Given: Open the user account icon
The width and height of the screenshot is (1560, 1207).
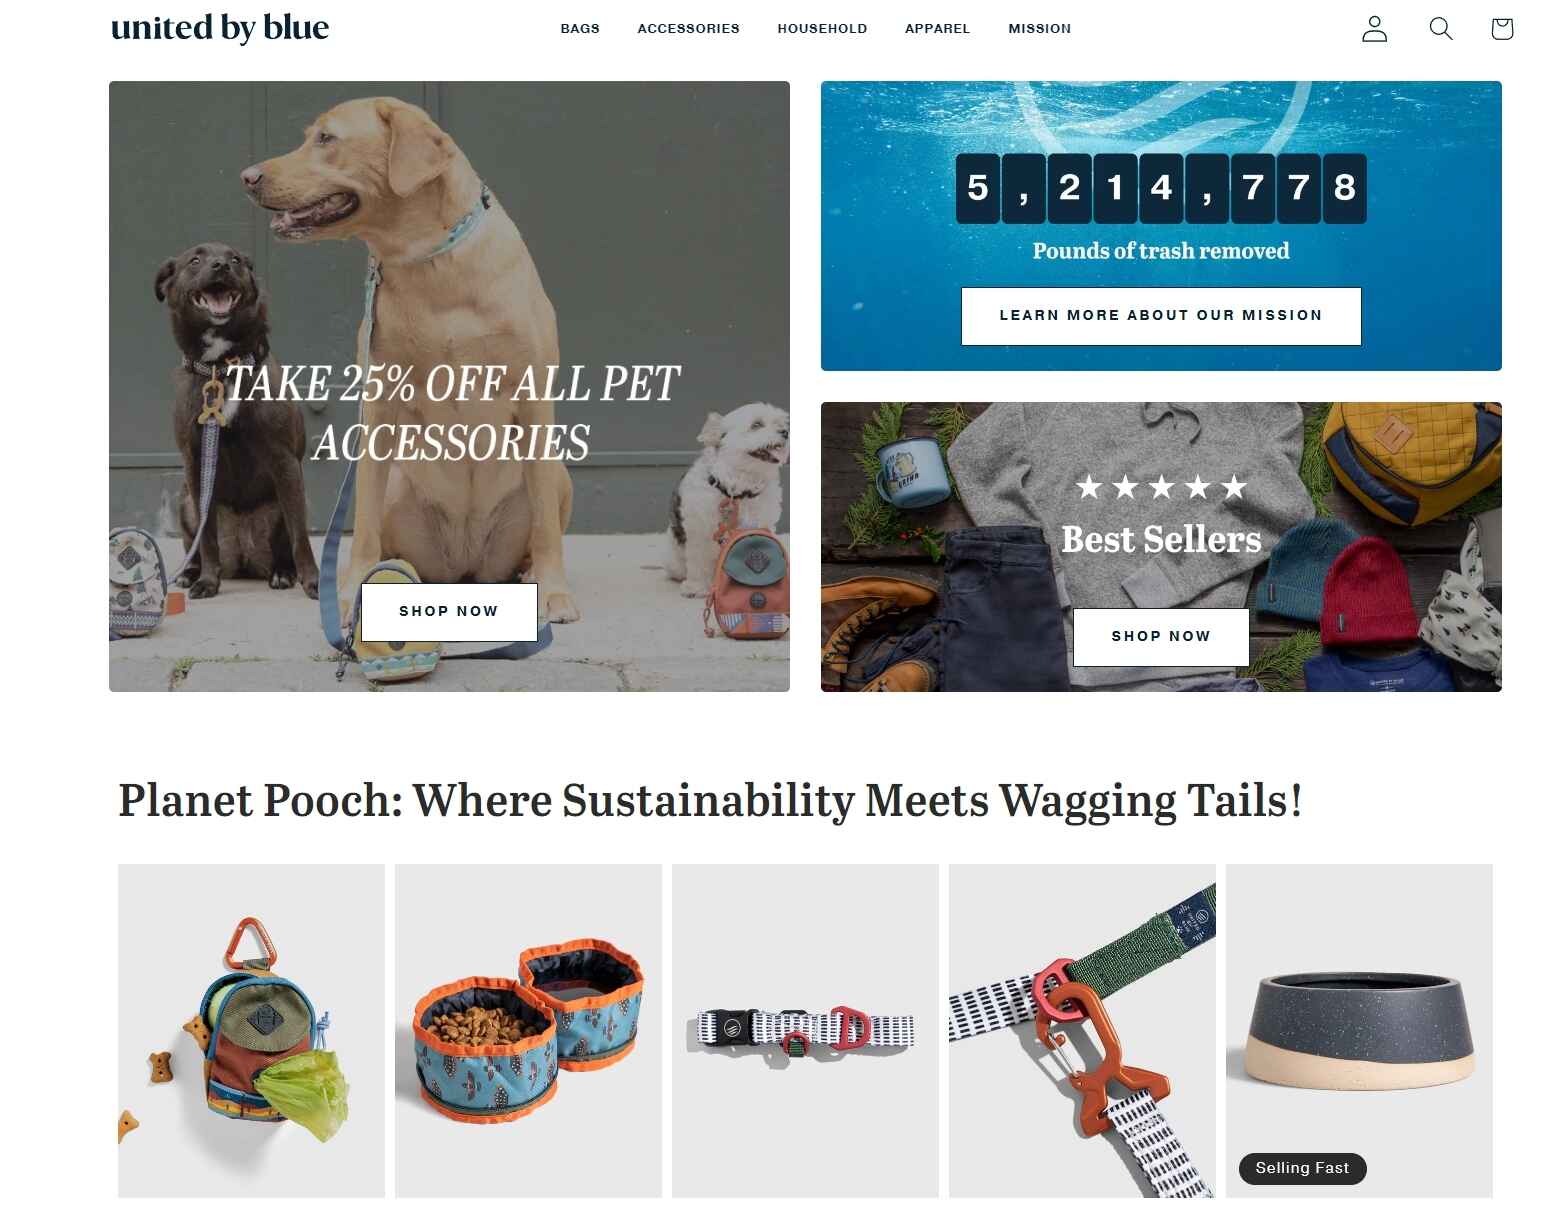Looking at the screenshot, I should pos(1375,29).
